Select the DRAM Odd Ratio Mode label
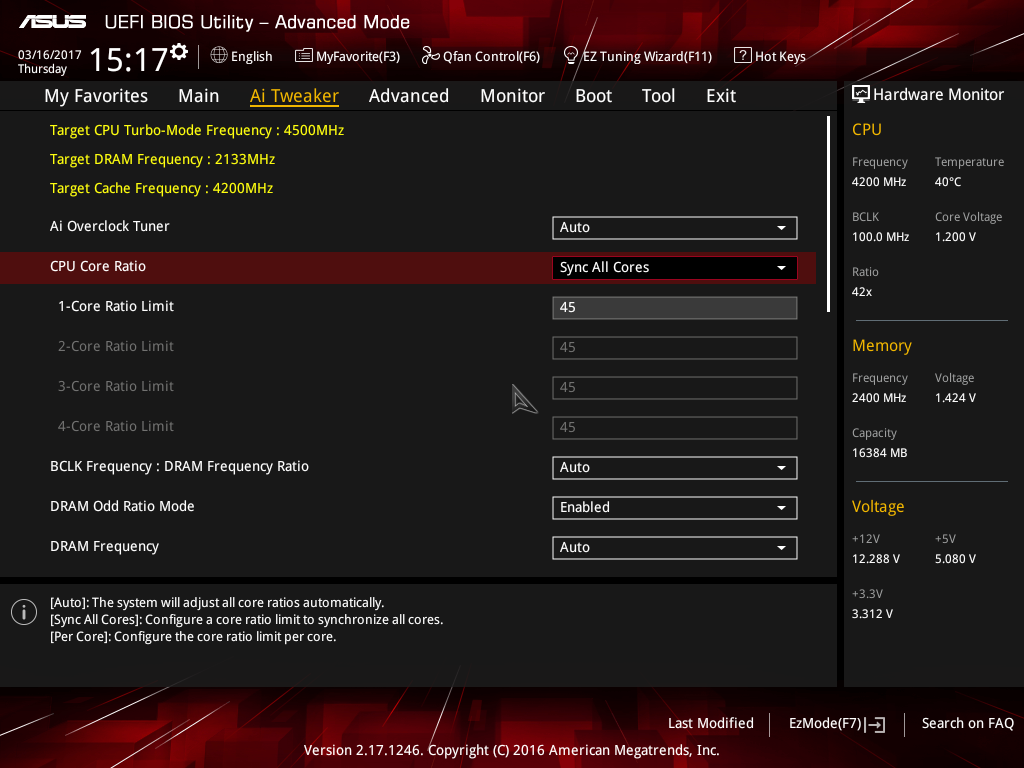1024x768 pixels. click(122, 506)
